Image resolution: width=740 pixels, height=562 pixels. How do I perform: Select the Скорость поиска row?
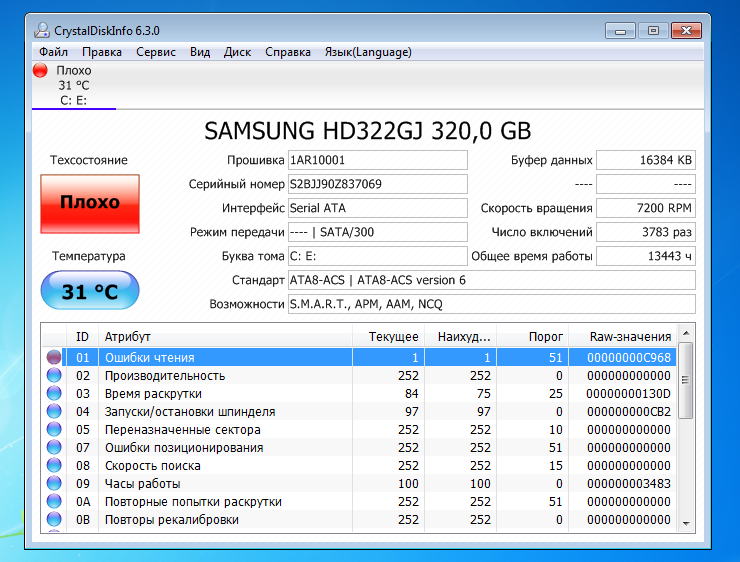pos(359,465)
